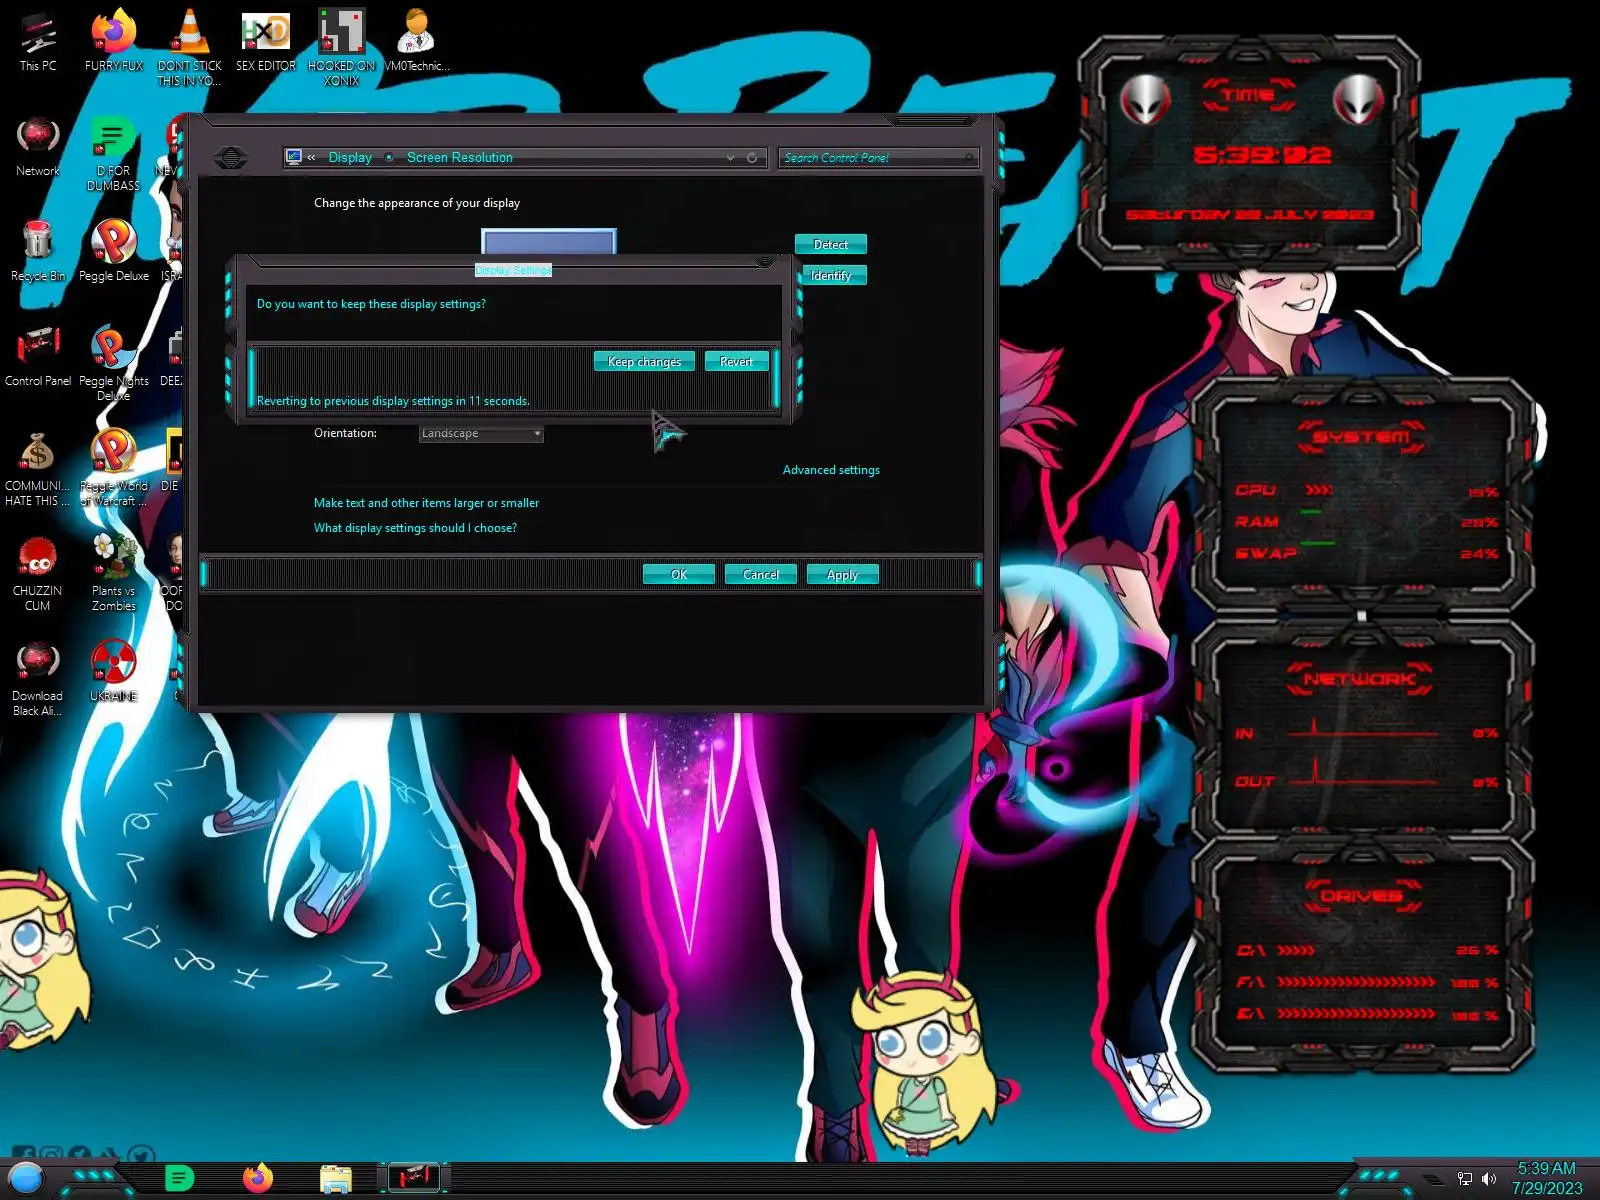This screenshot has height=1200, width=1600.
Task: Click the window back navigation orb
Action: pos(231,158)
